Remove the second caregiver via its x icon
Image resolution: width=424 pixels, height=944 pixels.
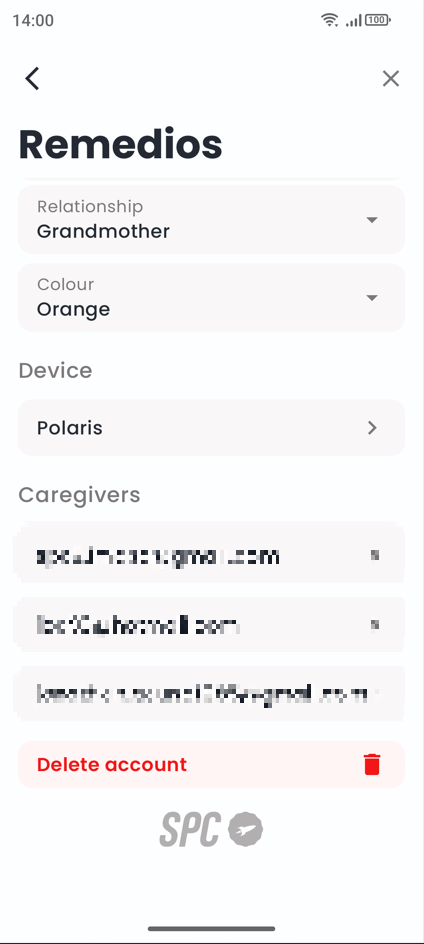[375, 625]
